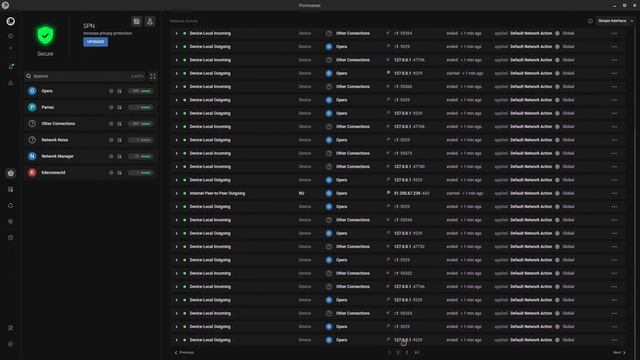Open three-dot menu of Internet Peer-to-Peer Outgoing row

pos(614,193)
